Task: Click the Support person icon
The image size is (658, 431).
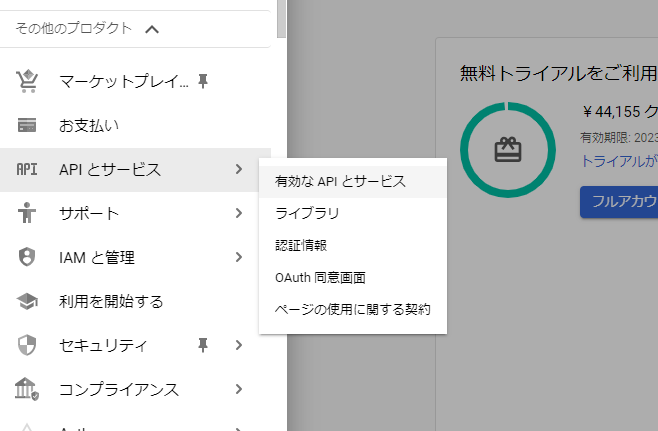Action: [x=27, y=213]
